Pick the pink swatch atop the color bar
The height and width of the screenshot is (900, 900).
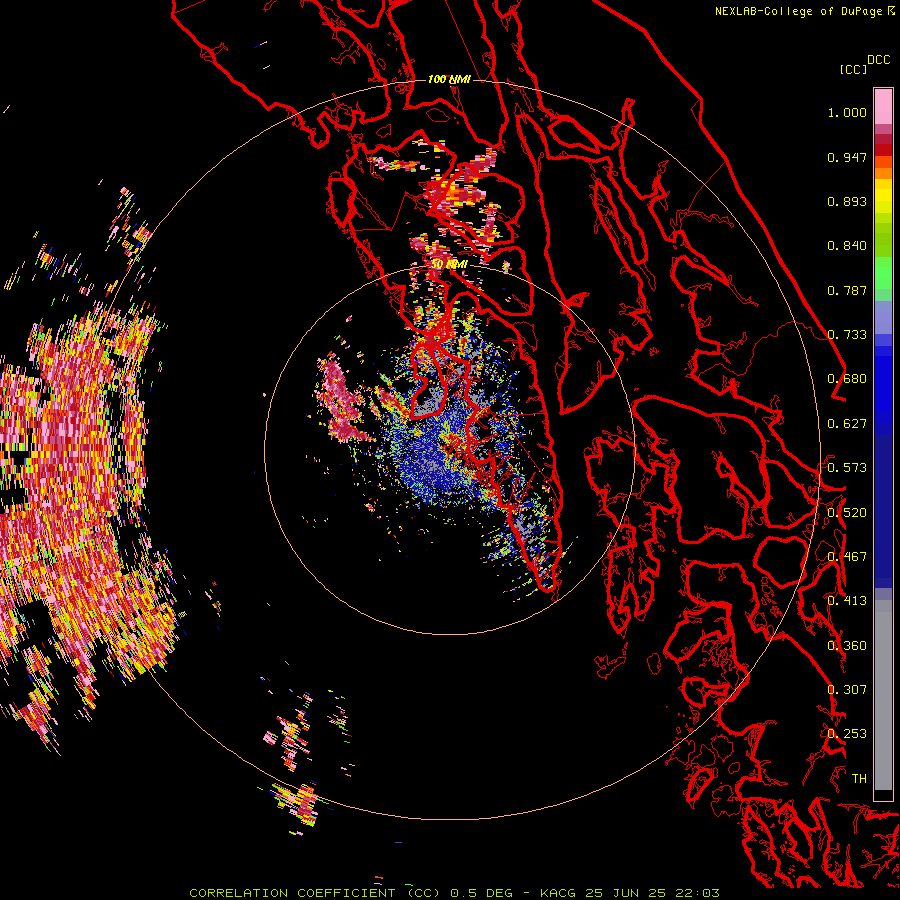(883, 106)
